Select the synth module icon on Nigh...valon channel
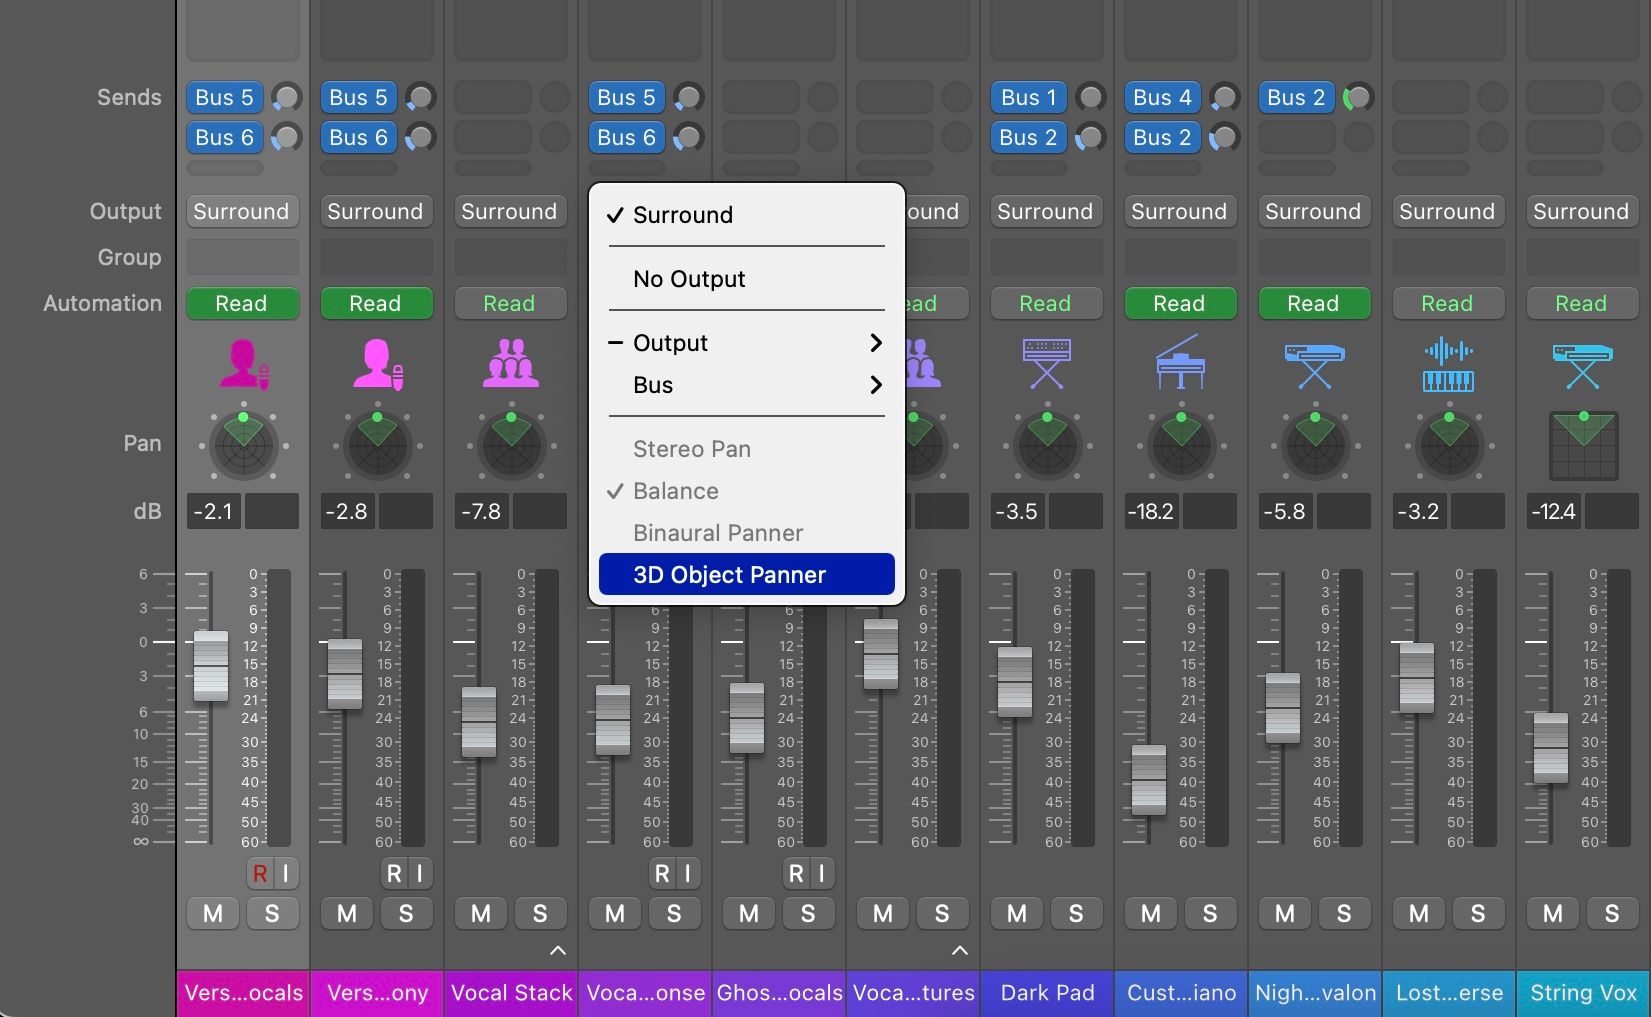Viewport: 1651px width, 1017px height. click(x=1314, y=363)
